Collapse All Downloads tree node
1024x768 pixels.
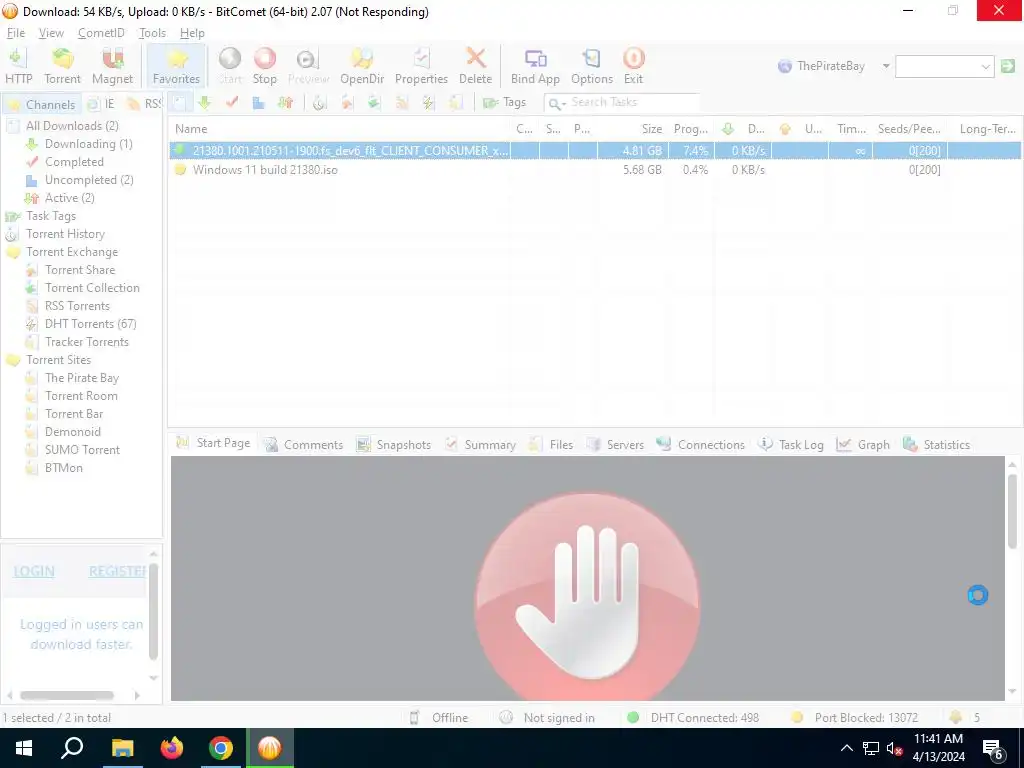13,126
